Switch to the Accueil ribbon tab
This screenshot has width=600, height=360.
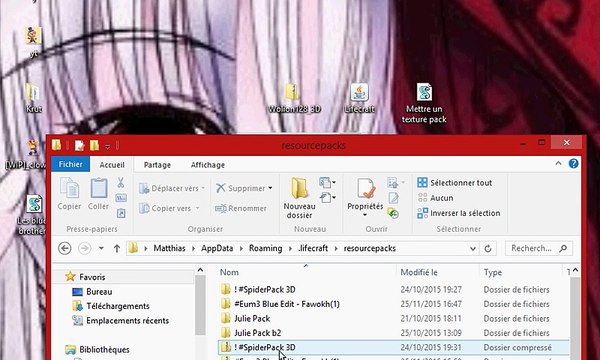[x=112, y=165]
